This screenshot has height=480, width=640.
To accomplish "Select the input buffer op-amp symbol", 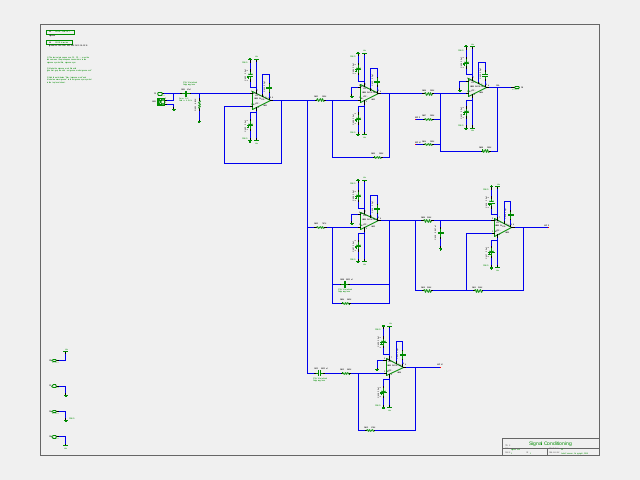I will click(261, 100).
